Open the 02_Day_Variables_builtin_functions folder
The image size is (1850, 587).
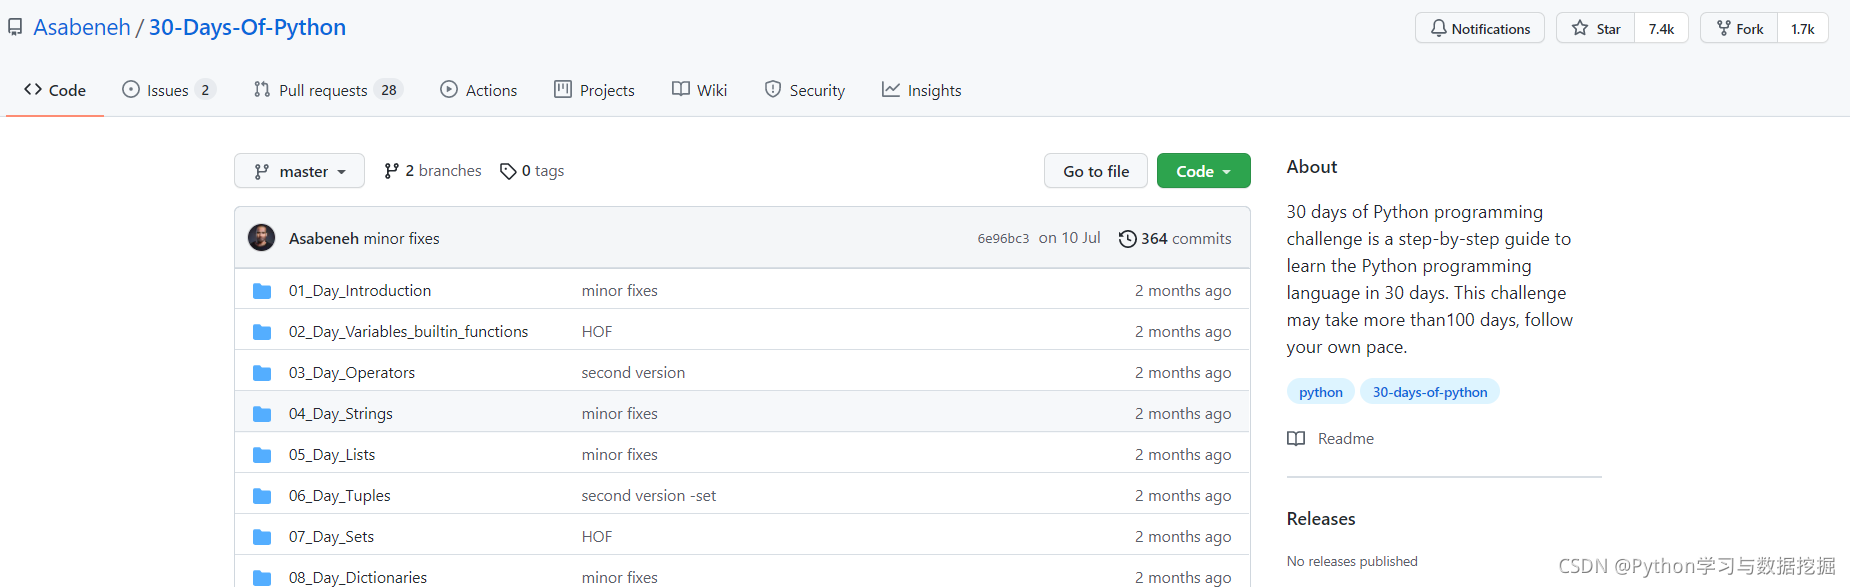(x=408, y=331)
